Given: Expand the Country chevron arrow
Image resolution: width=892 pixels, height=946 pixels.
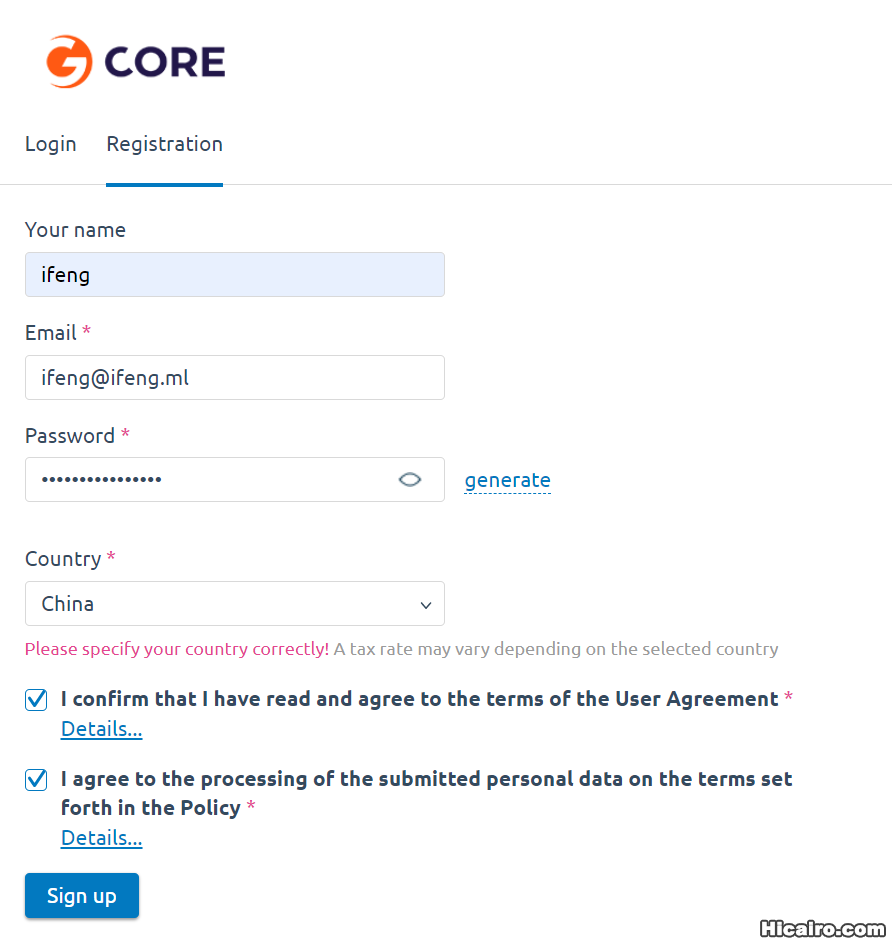Looking at the screenshot, I should (x=426, y=605).
